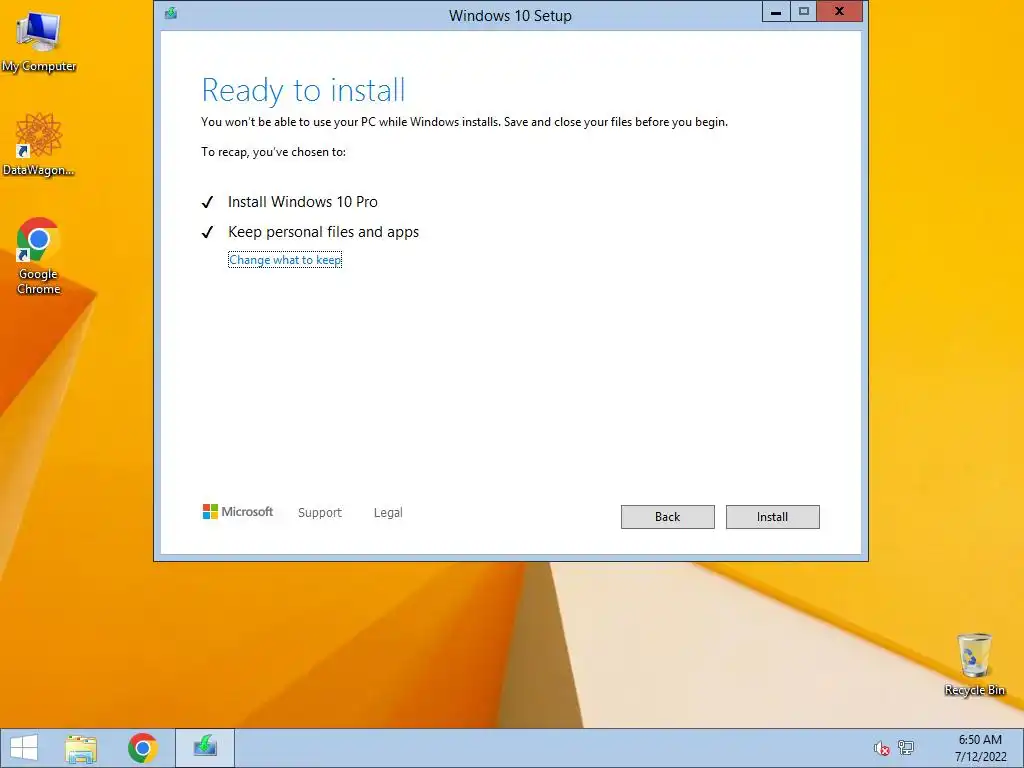Open the Recycle Bin
1024x768 pixels.
974,664
